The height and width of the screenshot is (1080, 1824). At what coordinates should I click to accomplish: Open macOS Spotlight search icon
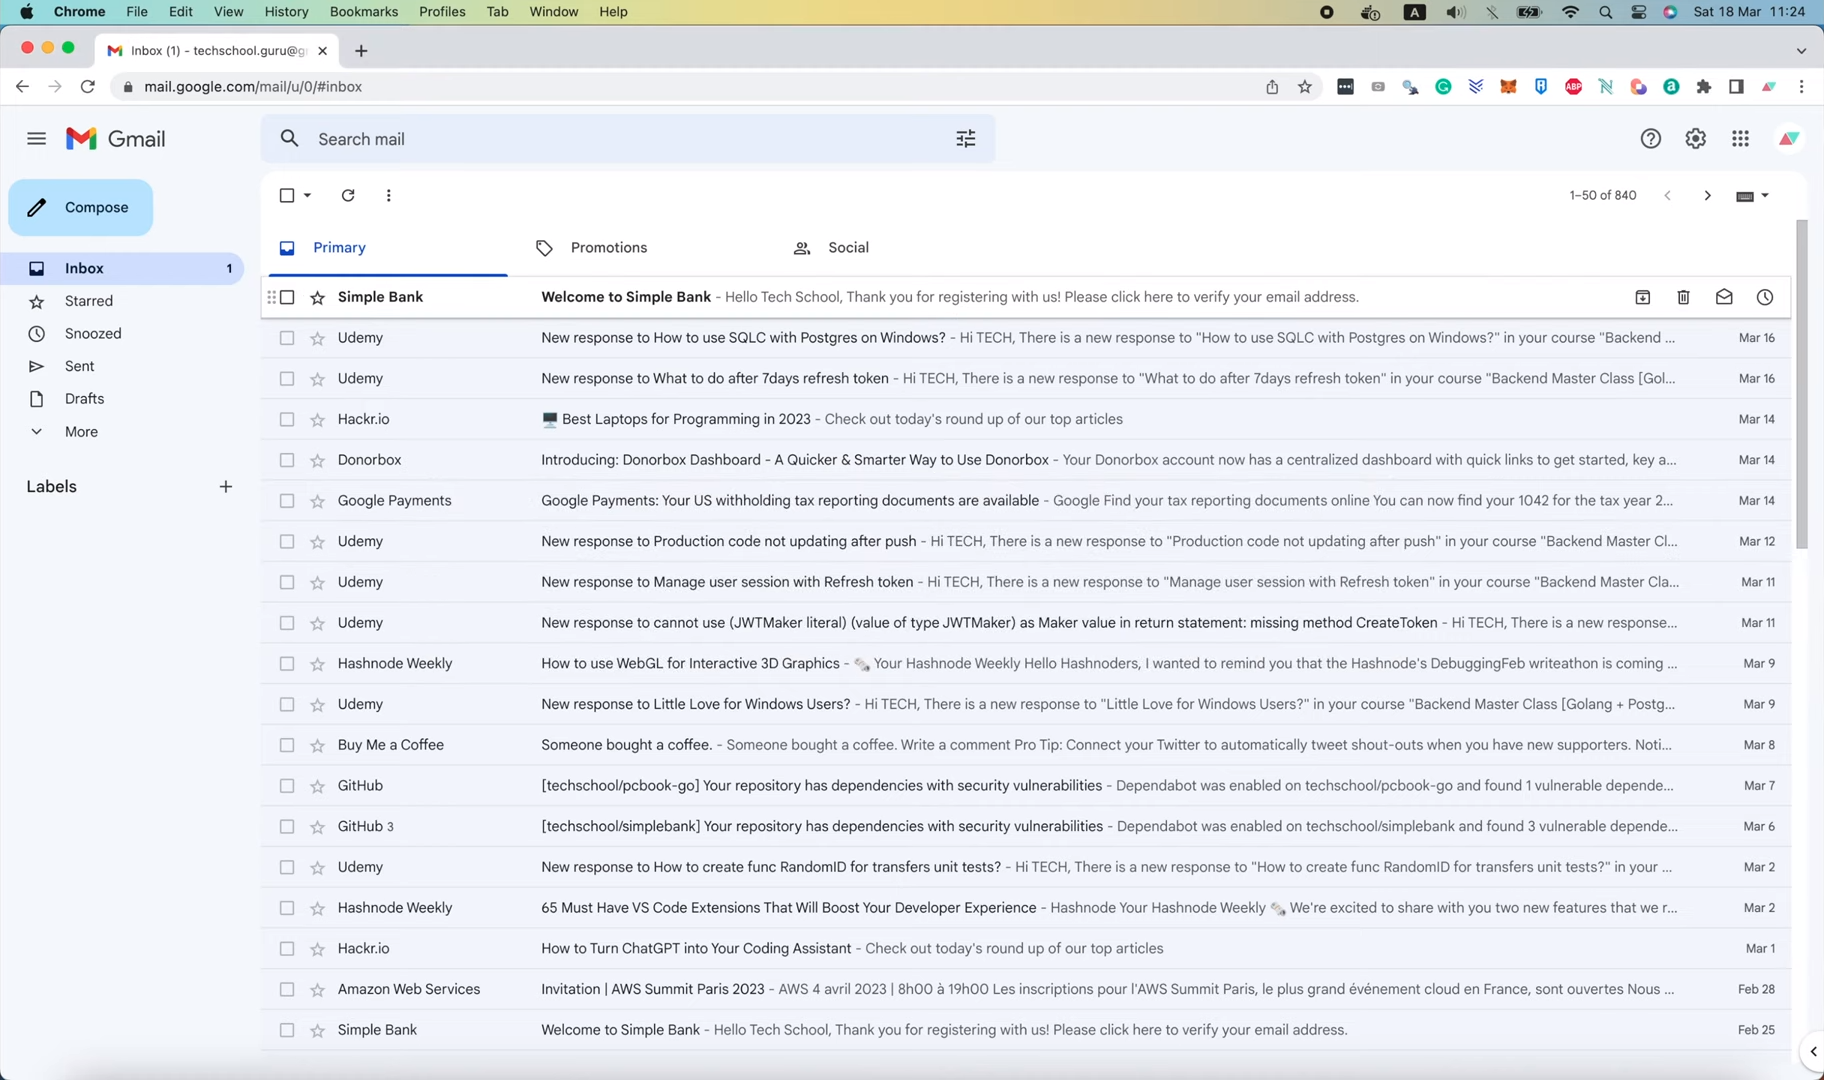click(1605, 12)
